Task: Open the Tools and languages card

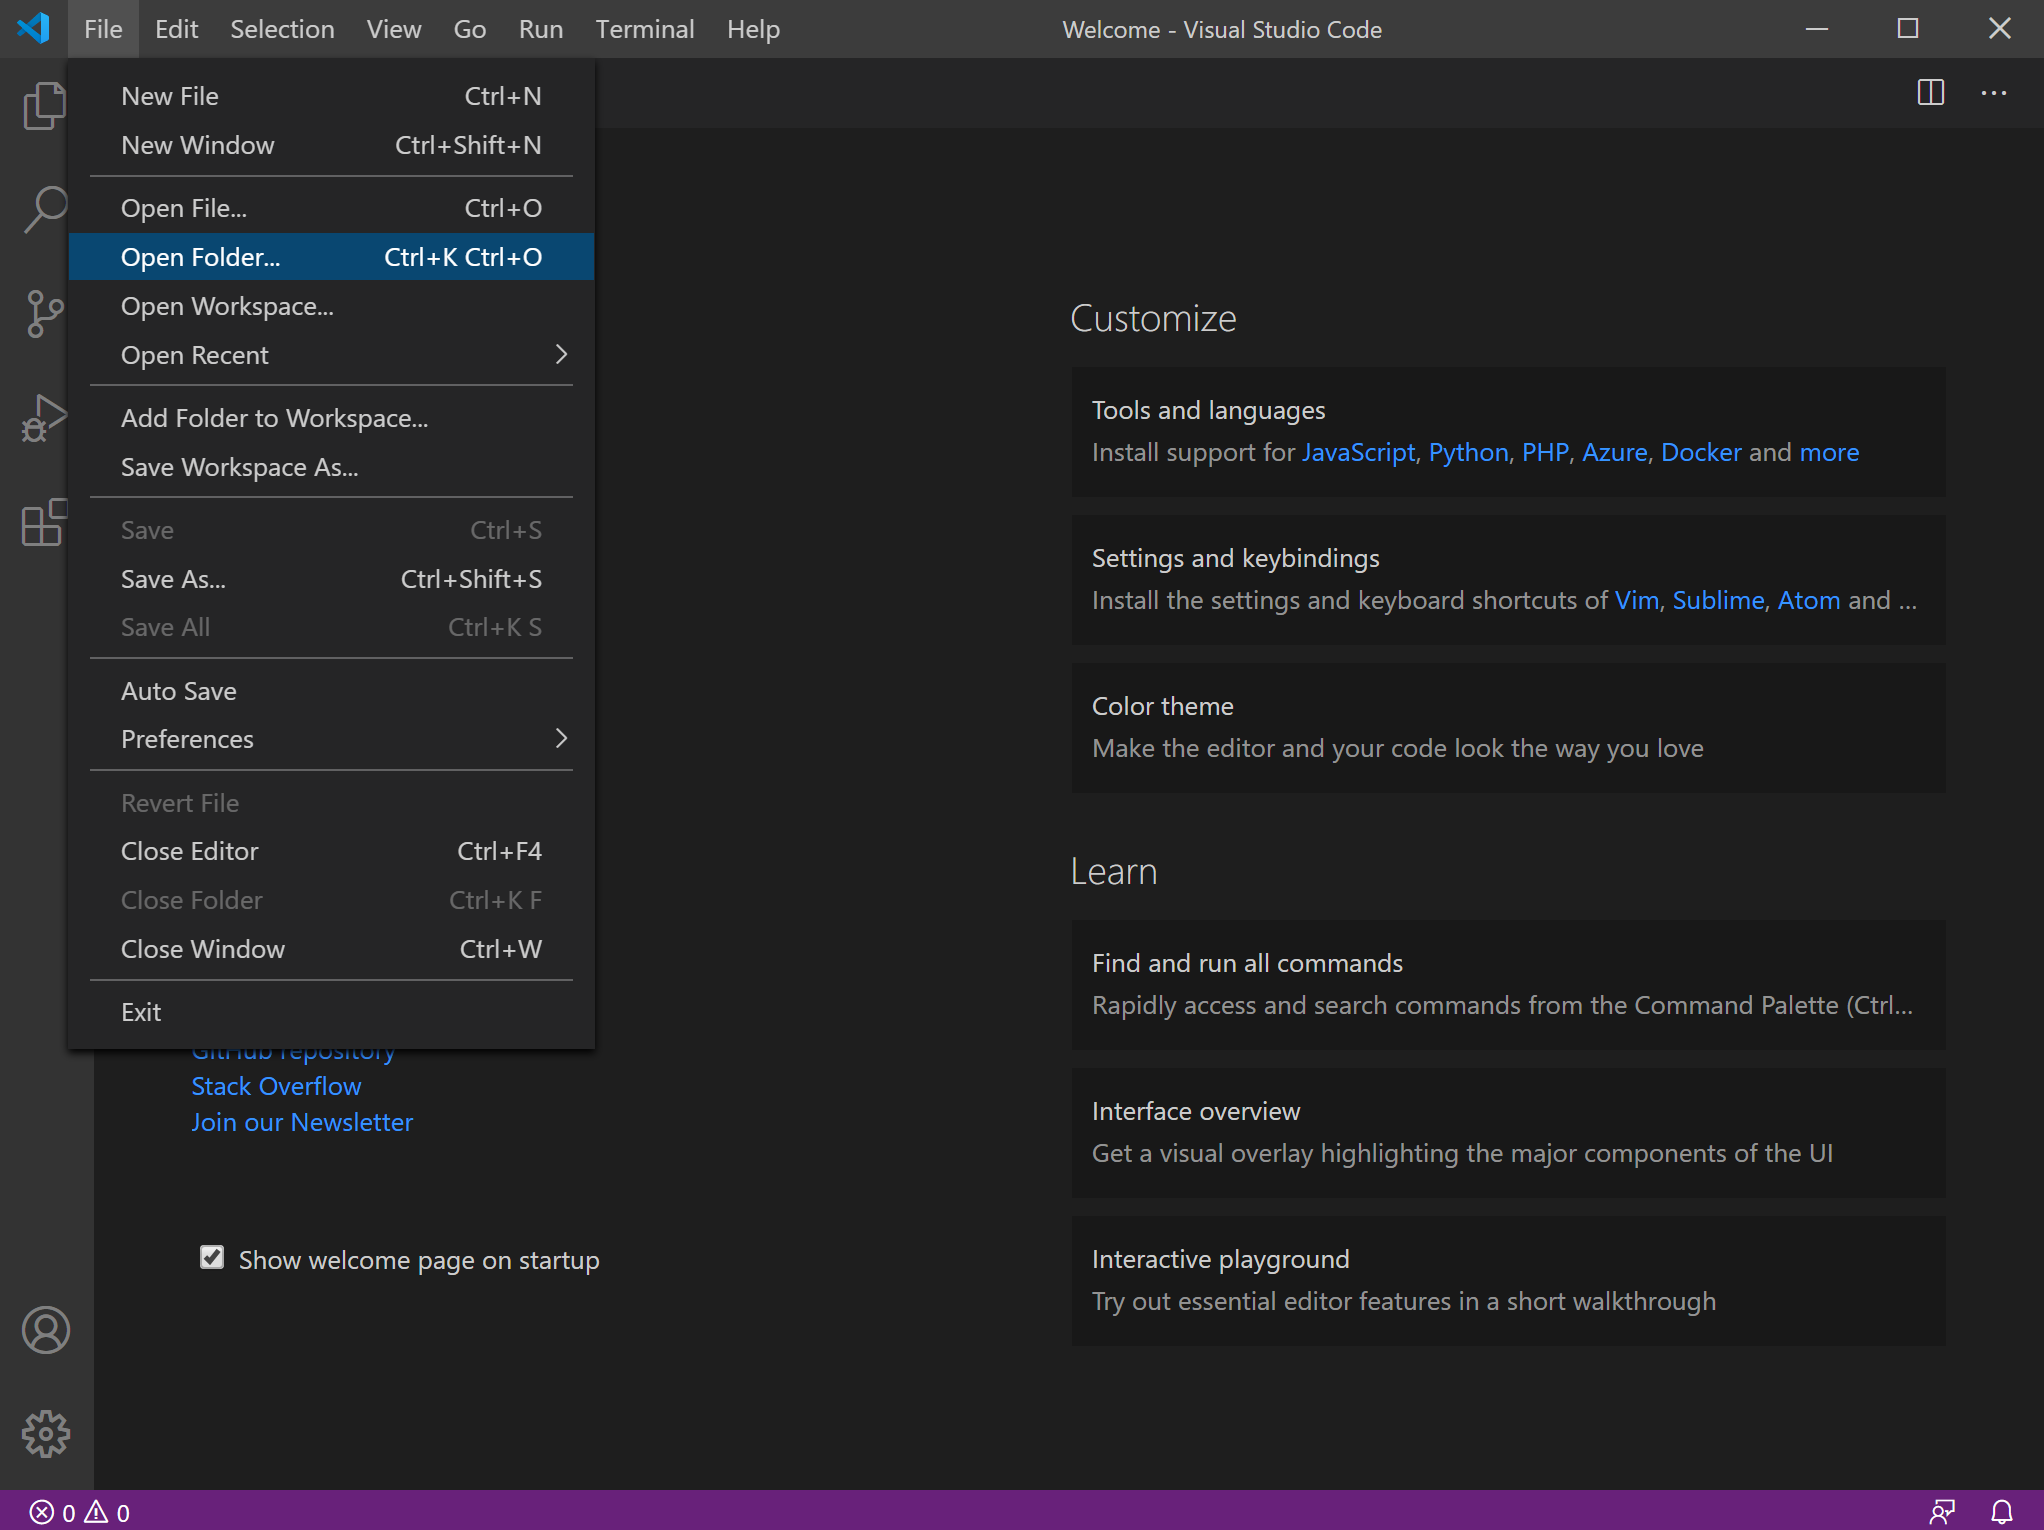Action: [1508, 431]
